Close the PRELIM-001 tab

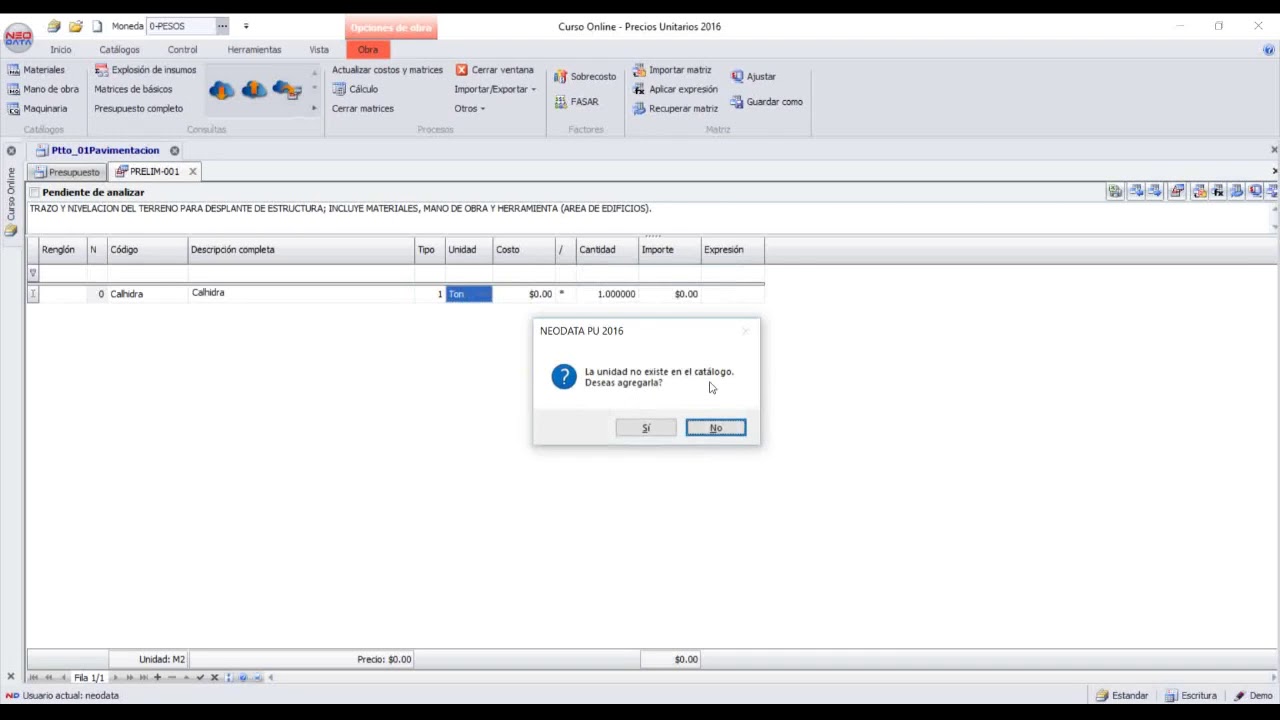(193, 171)
